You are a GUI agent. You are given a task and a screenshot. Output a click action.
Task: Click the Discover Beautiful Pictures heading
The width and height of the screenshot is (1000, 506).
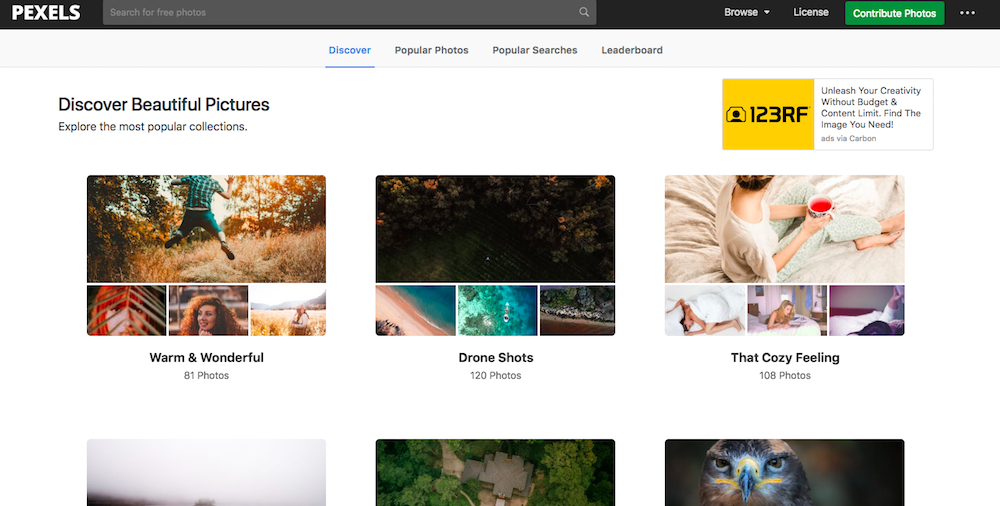click(x=164, y=104)
